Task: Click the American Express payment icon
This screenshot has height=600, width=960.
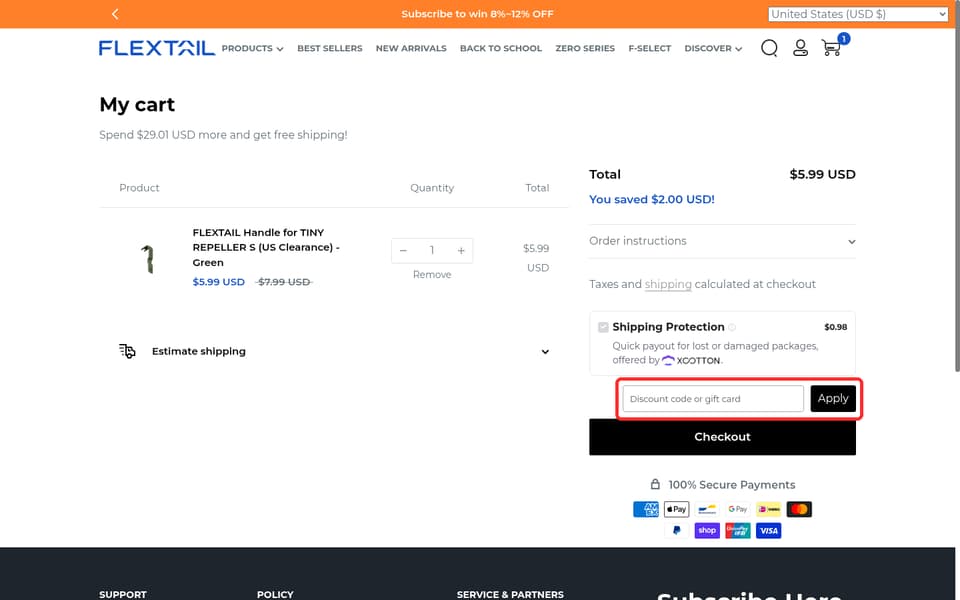Action: [x=646, y=509]
